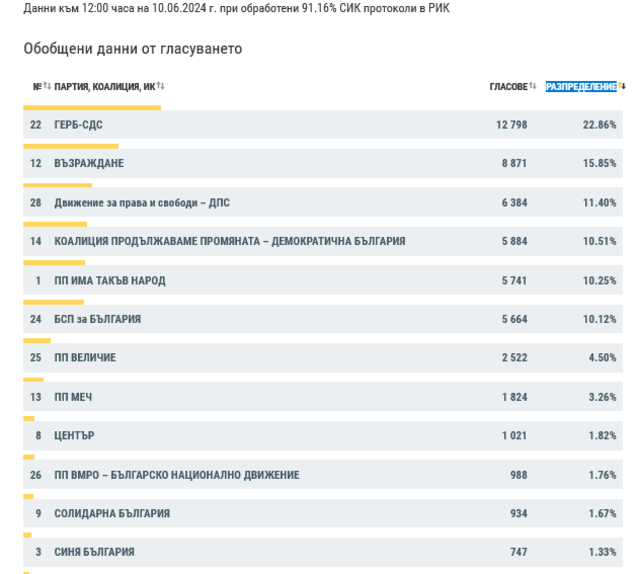Click vote count 1 824

(x=514, y=397)
